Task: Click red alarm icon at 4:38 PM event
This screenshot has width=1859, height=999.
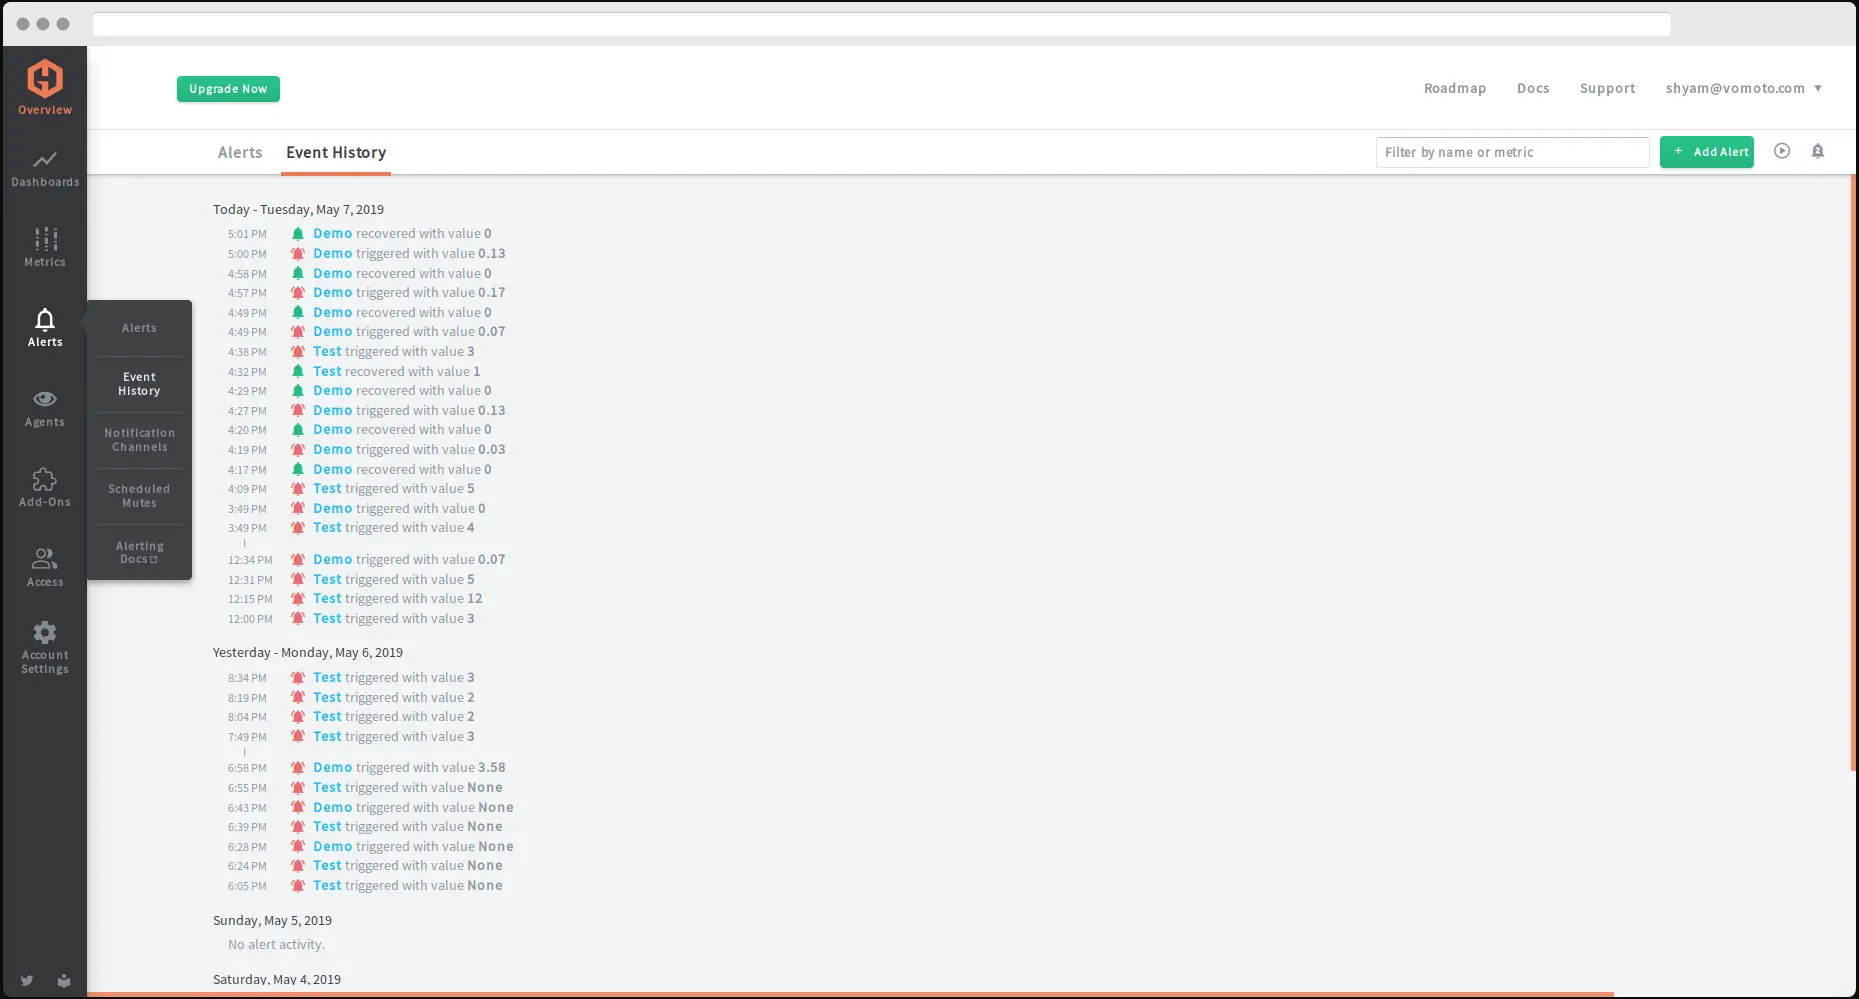Action: click(297, 352)
